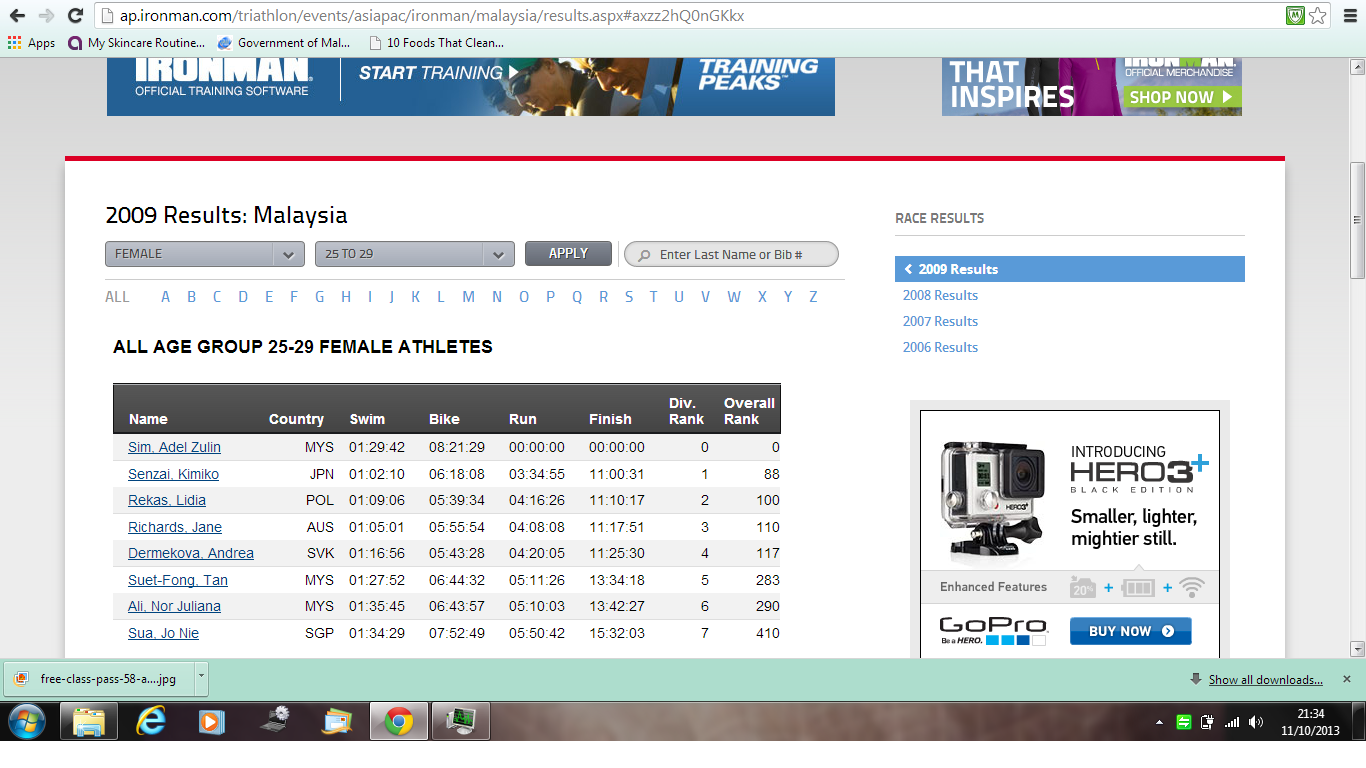Expand the FEMALE gender dropdown

point(204,254)
